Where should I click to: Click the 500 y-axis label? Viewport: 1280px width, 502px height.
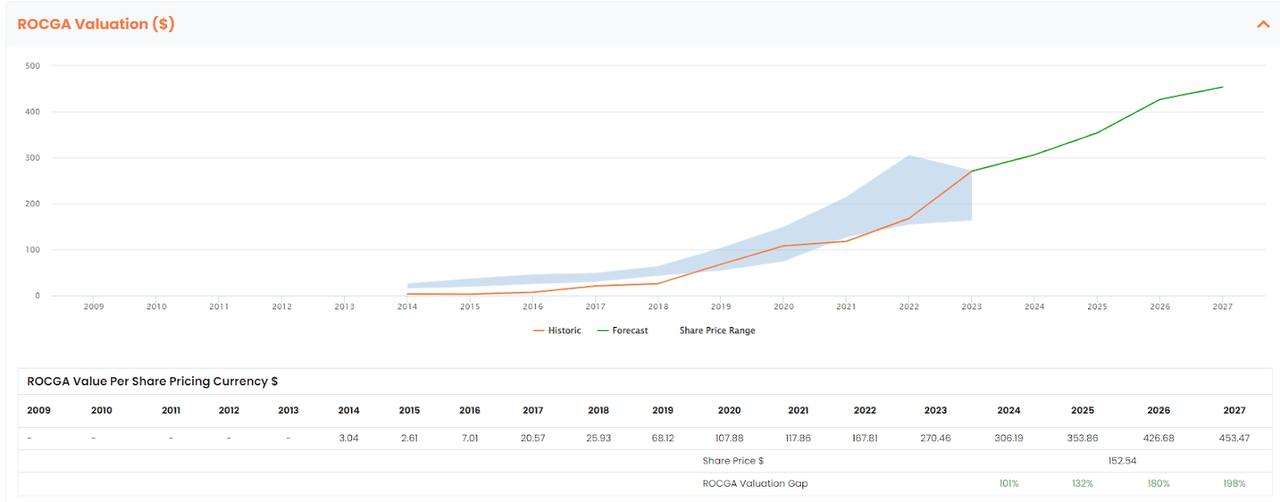tap(32, 66)
